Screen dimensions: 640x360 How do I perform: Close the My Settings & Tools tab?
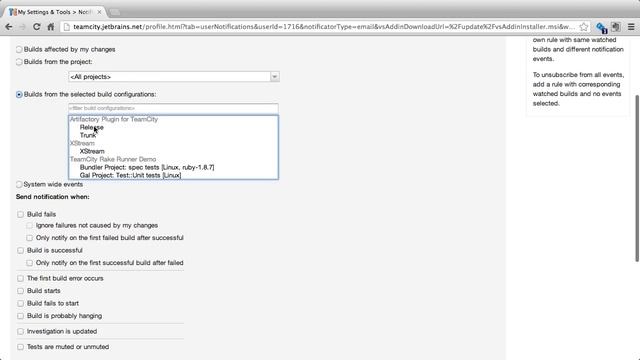[99, 12]
